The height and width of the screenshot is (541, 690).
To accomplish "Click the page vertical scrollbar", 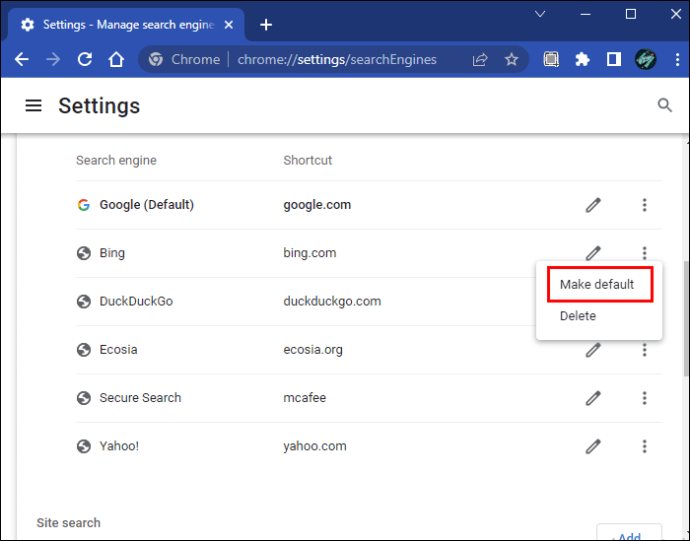I will (686, 319).
